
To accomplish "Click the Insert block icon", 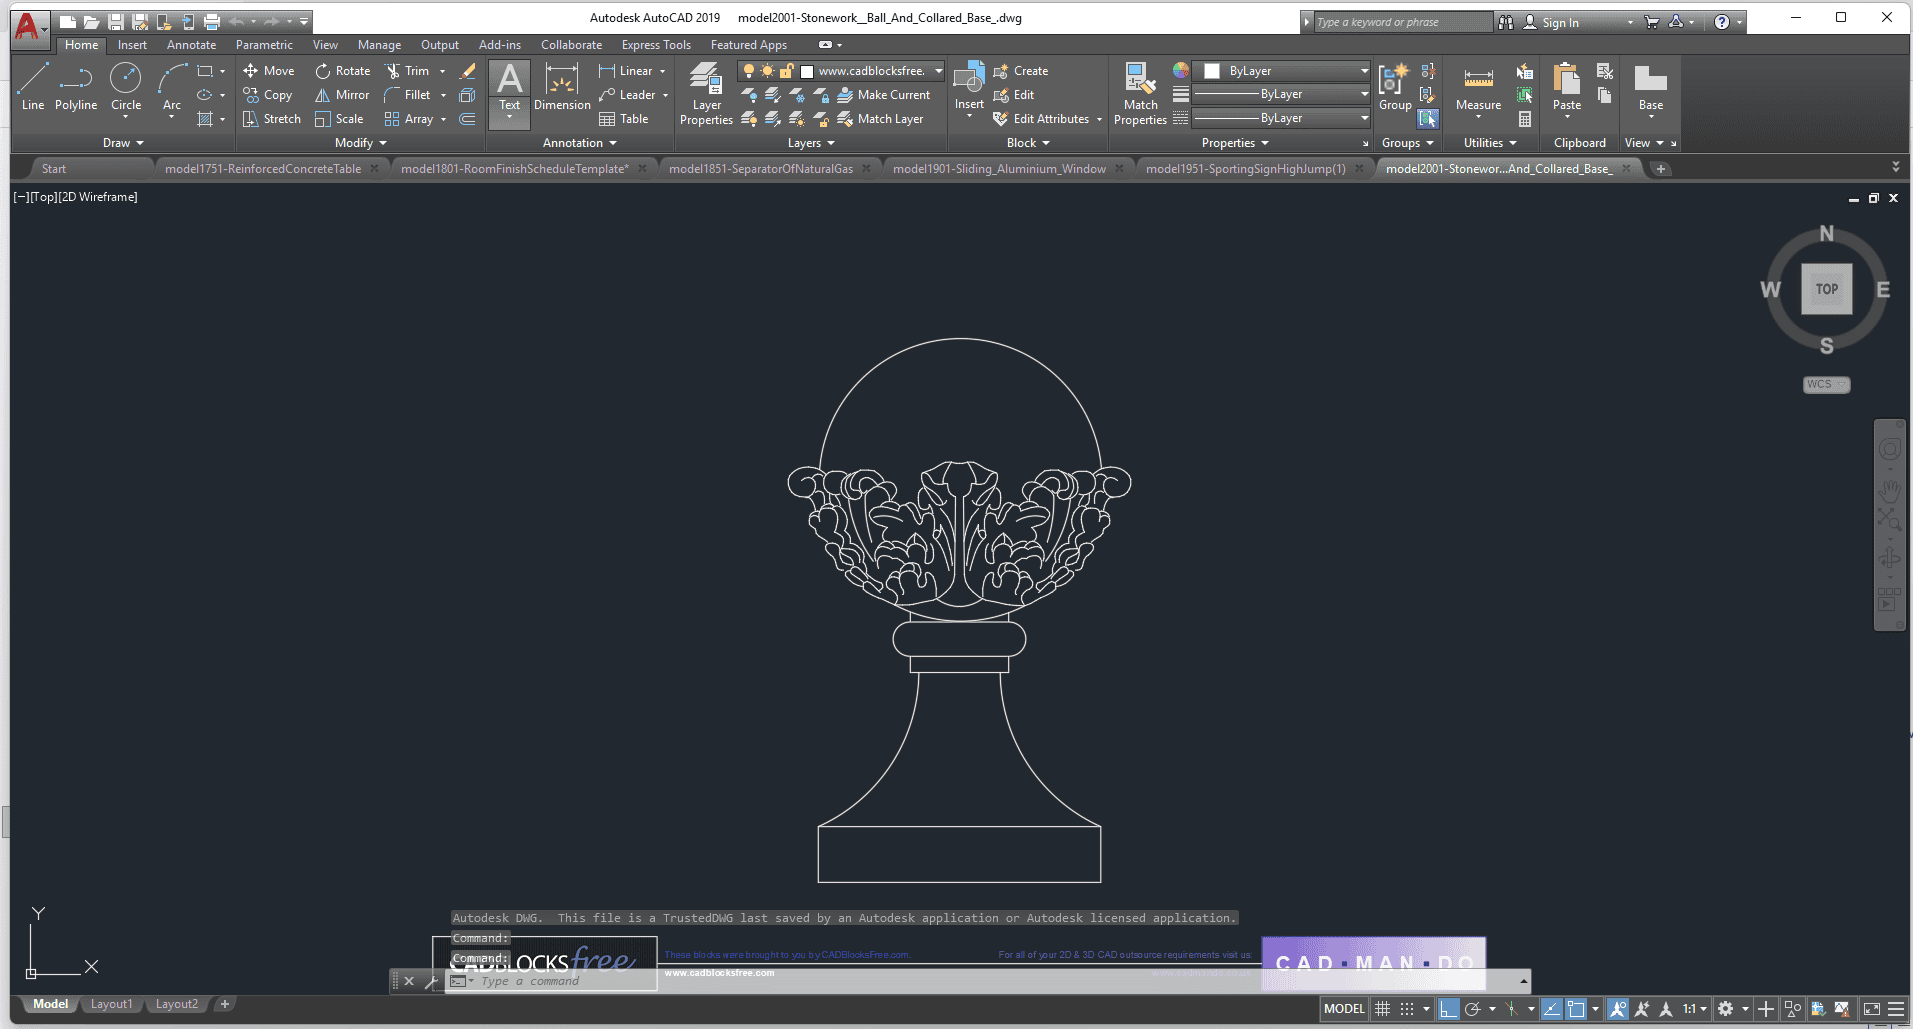I will click(x=968, y=86).
